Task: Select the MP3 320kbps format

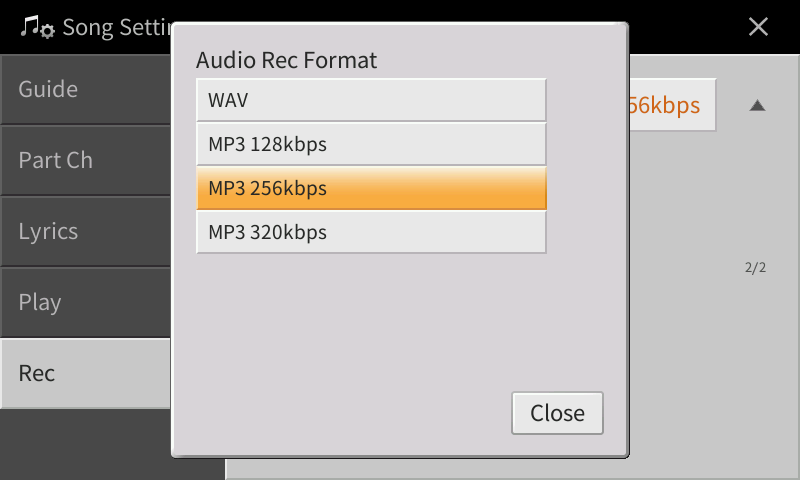Action: 371,232
